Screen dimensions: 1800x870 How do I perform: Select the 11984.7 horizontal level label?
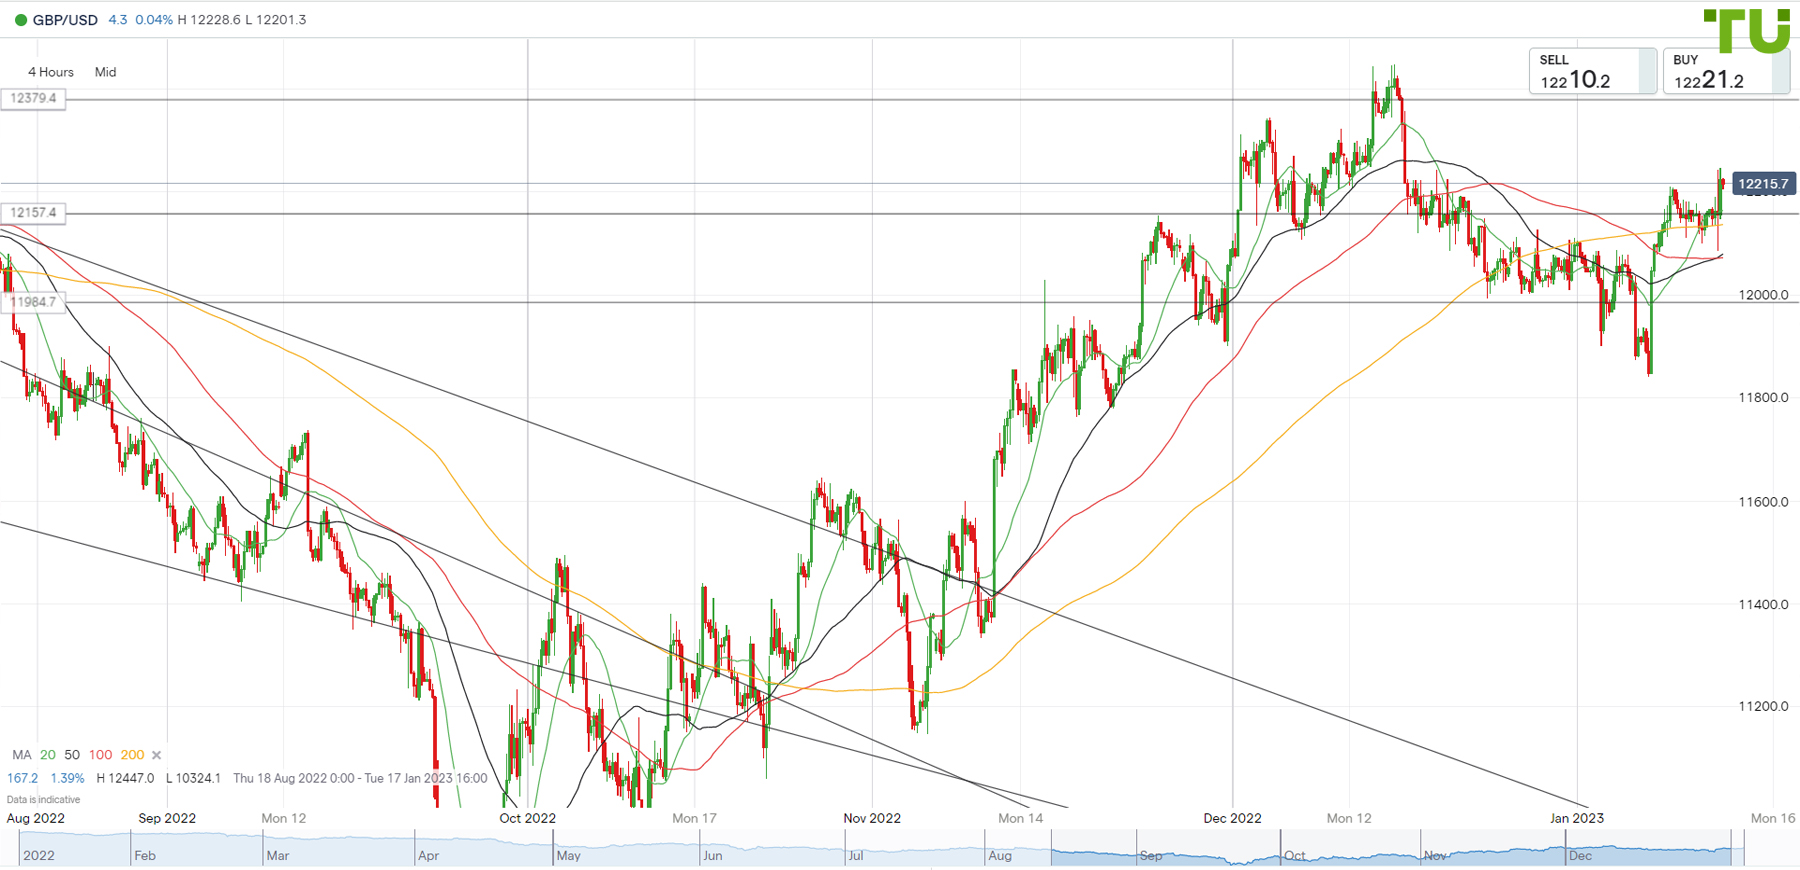click(34, 302)
